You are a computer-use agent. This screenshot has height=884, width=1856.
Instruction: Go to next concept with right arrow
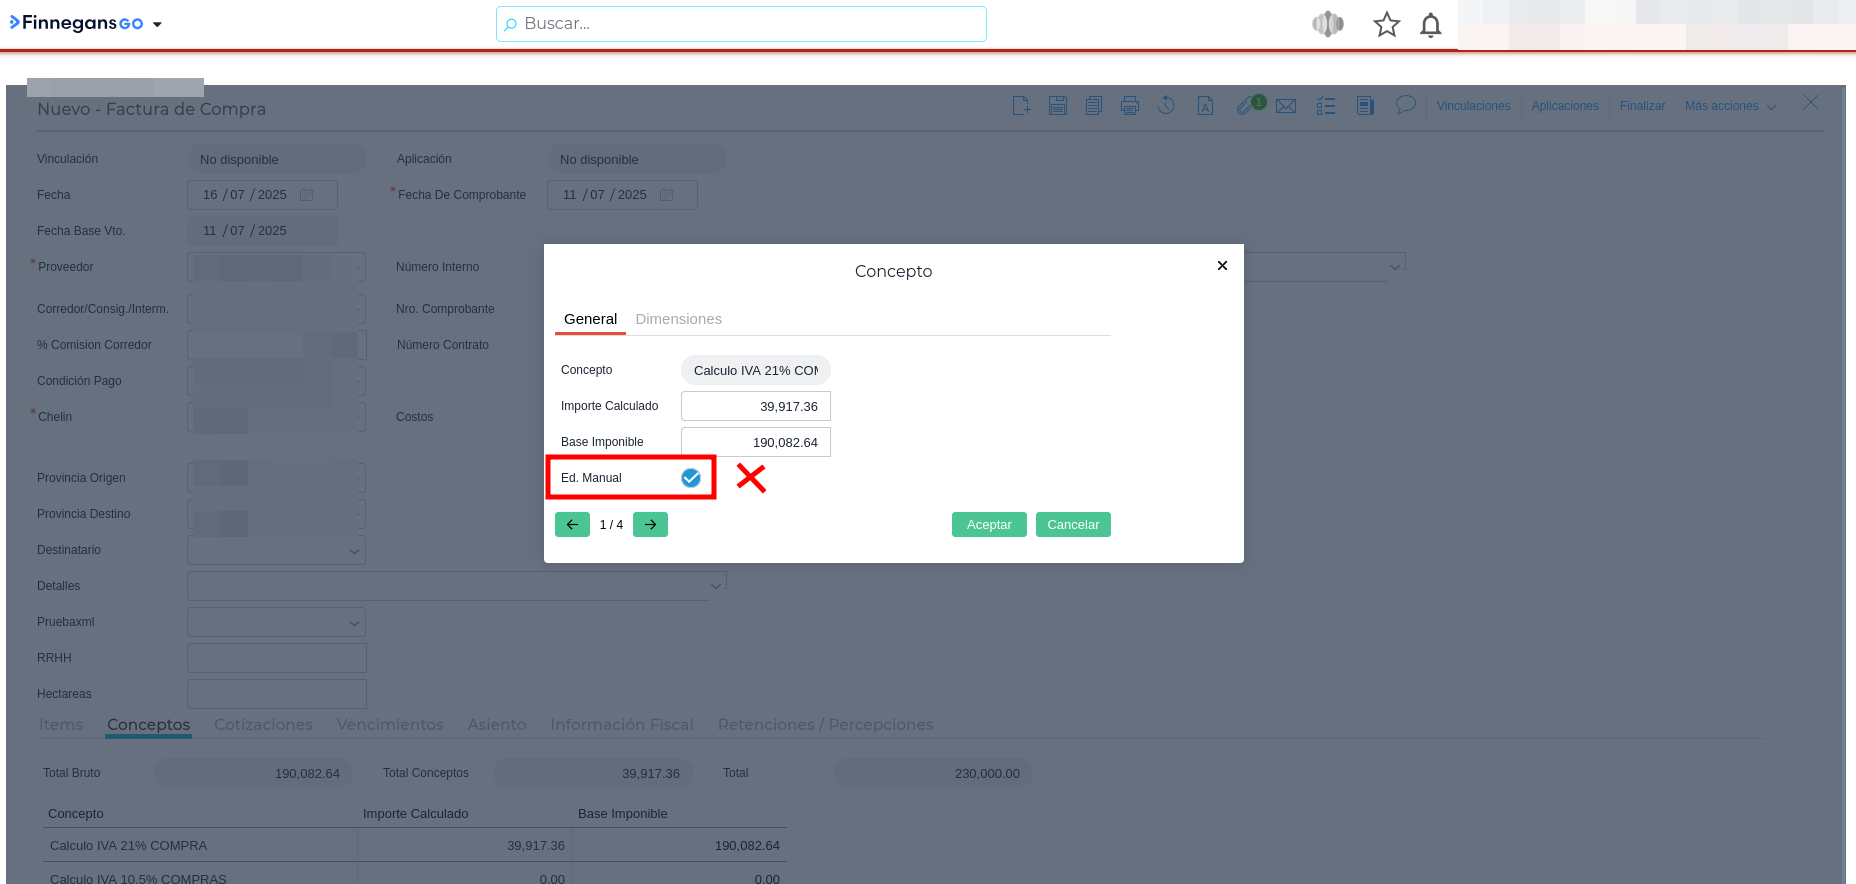pos(650,525)
